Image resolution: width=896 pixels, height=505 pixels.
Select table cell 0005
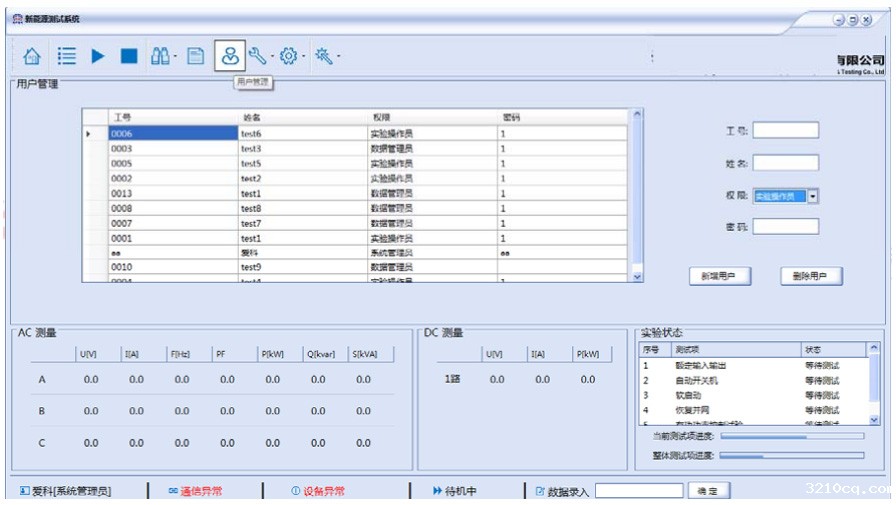pyautogui.click(x=173, y=163)
